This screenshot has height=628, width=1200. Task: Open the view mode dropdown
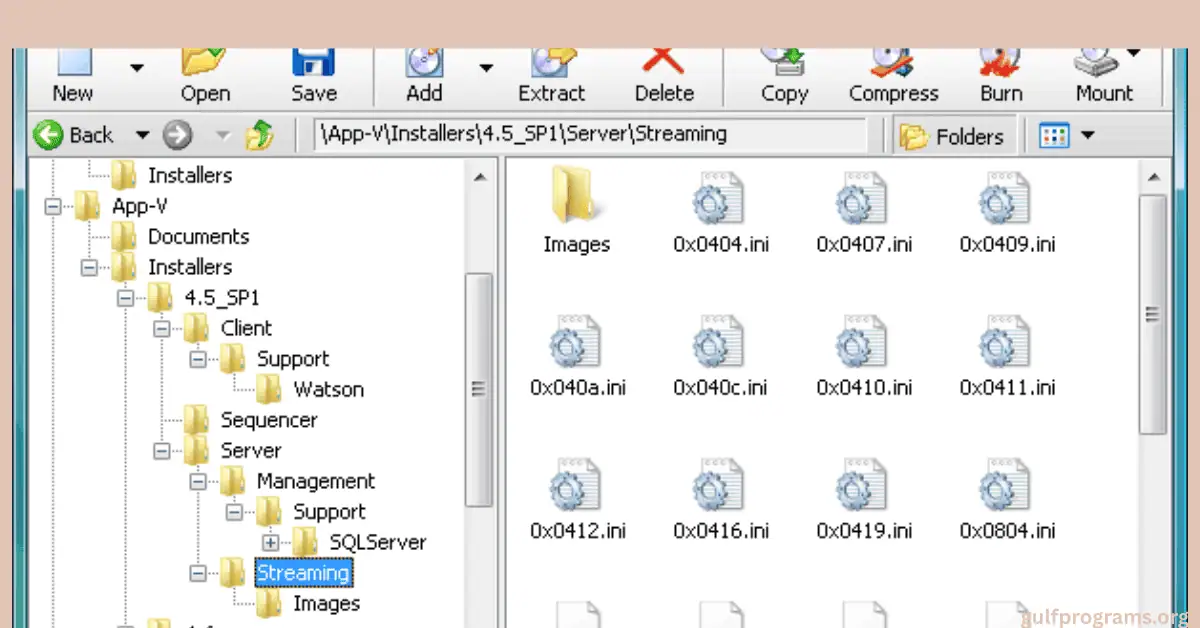coord(1087,136)
